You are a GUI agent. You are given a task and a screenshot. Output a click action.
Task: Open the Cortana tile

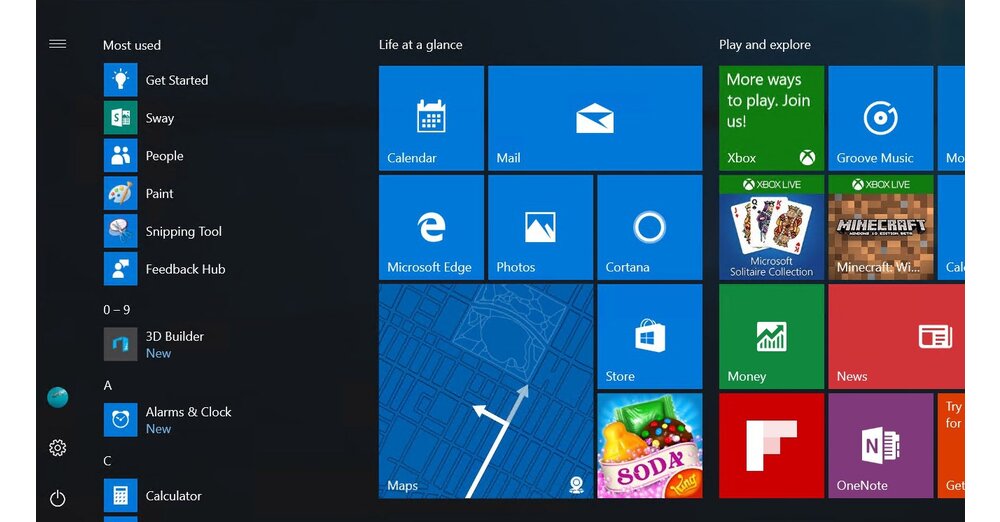(x=650, y=227)
